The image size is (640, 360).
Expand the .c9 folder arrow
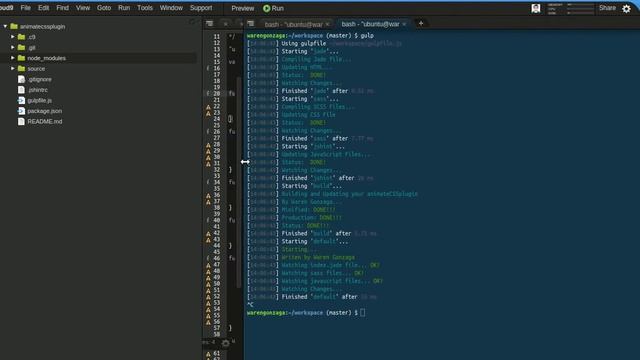click(13, 37)
